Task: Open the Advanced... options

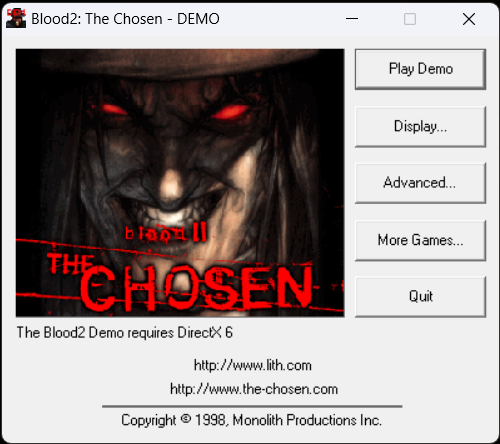Action: click(420, 183)
